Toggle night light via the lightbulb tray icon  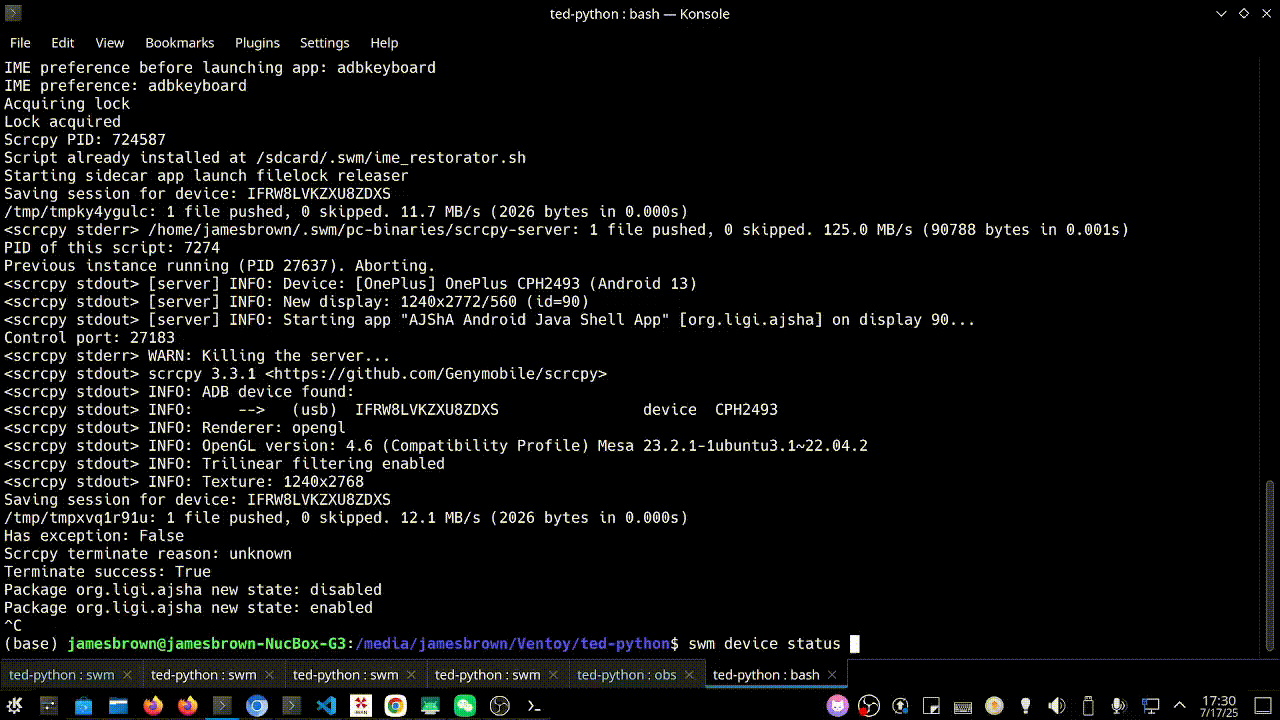coord(1025,706)
